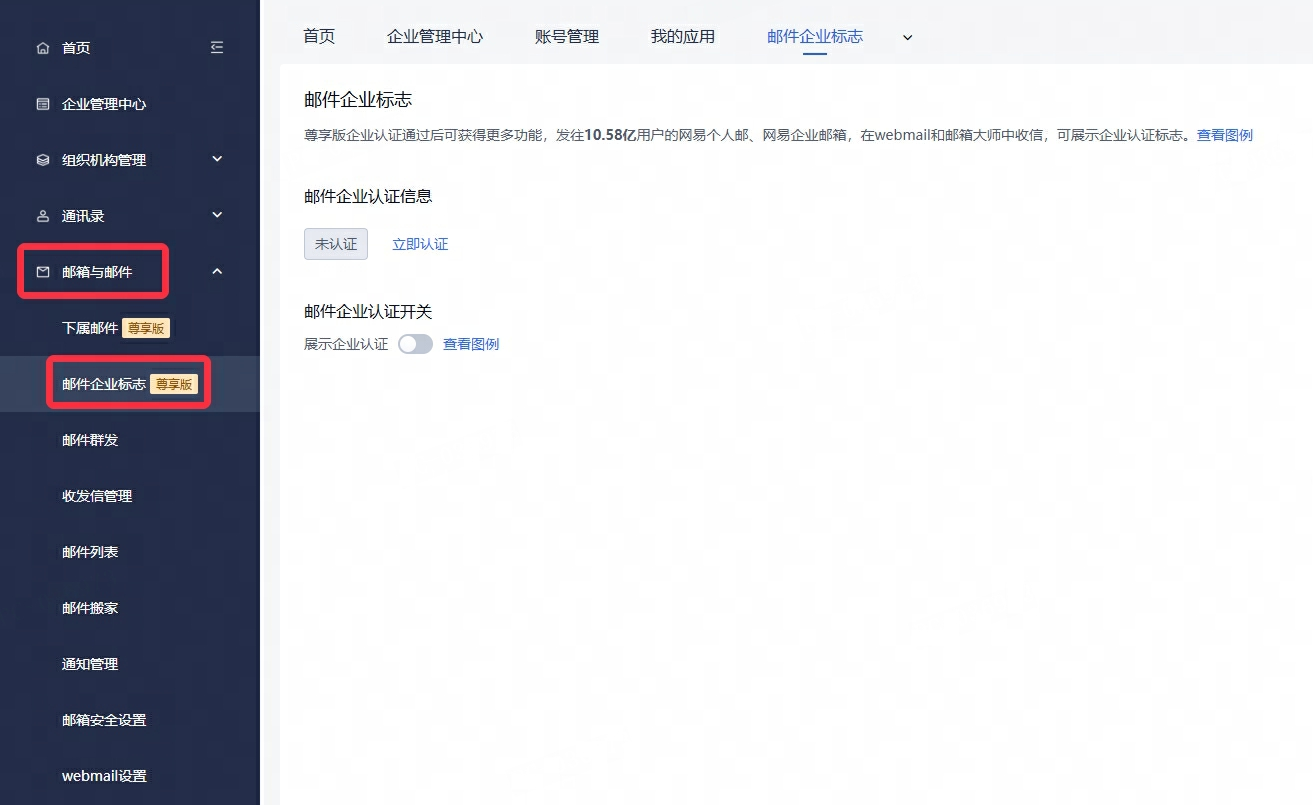Click the 邮件企业认证开关 heading
1313x805 pixels.
(x=368, y=312)
